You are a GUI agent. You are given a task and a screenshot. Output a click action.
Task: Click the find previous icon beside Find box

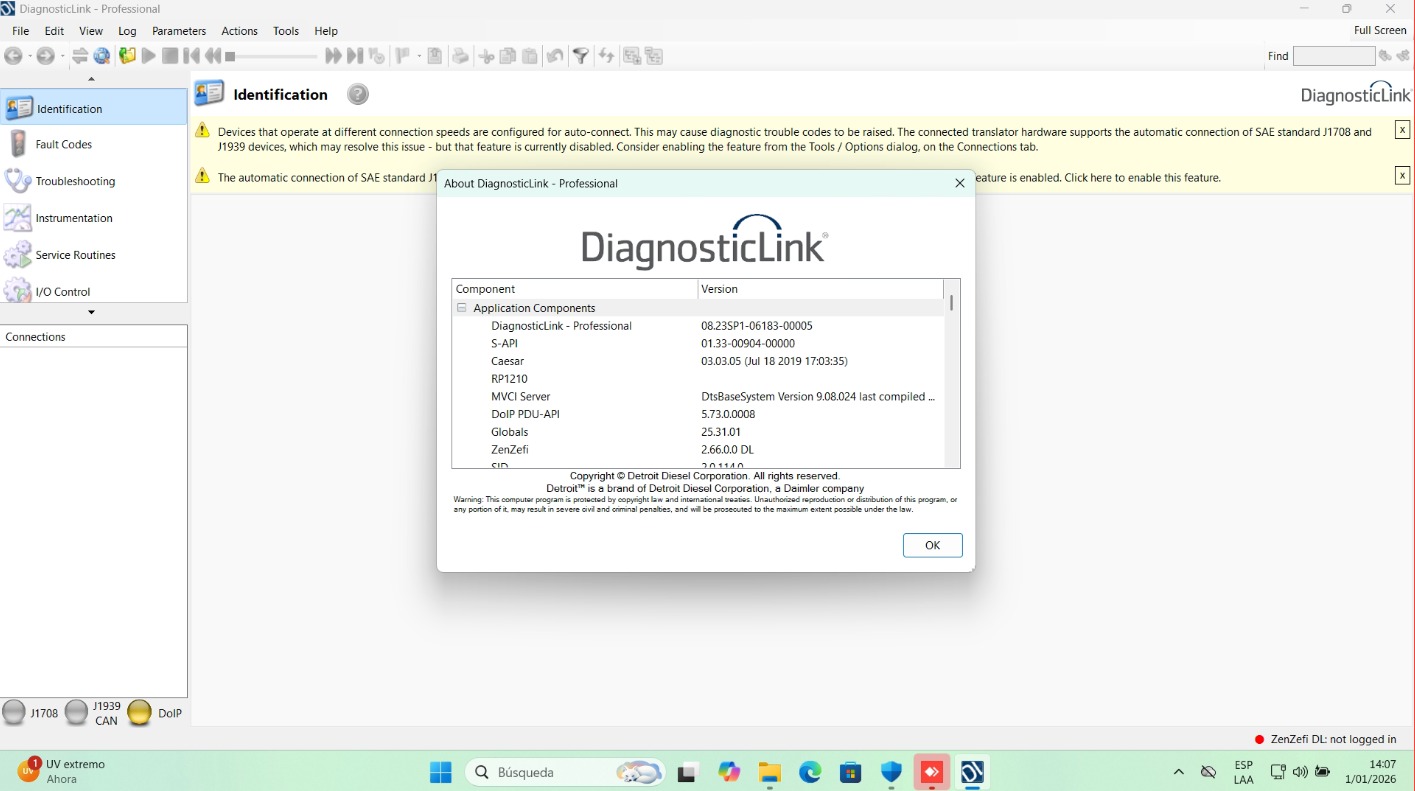click(x=1386, y=56)
